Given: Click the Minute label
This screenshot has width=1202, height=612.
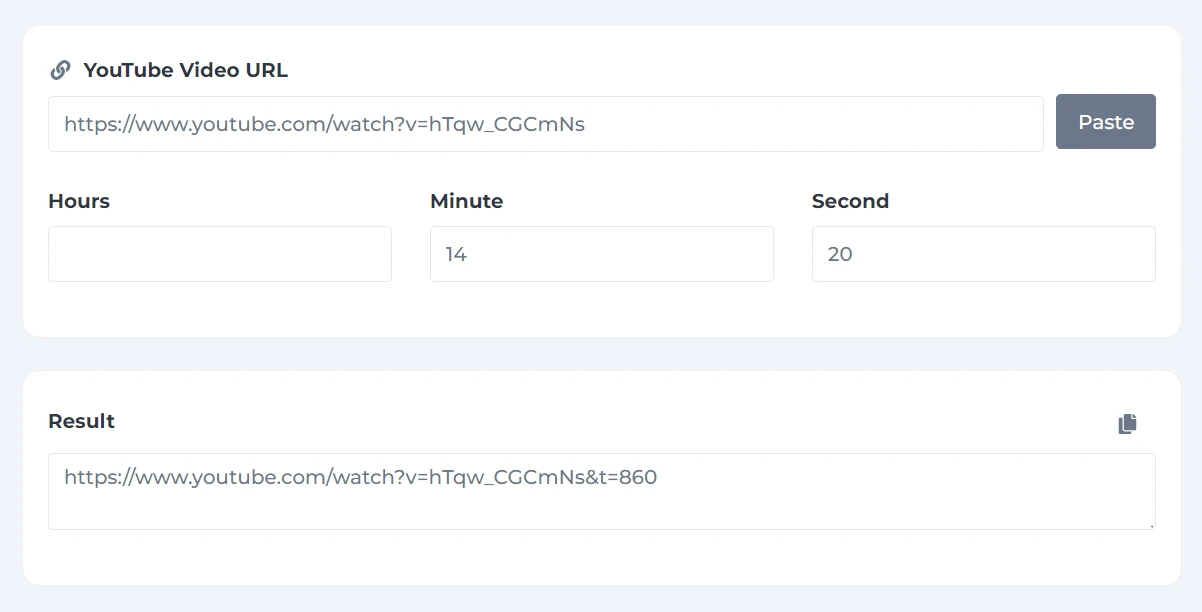Looking at the screenshot, I should 466,201.
